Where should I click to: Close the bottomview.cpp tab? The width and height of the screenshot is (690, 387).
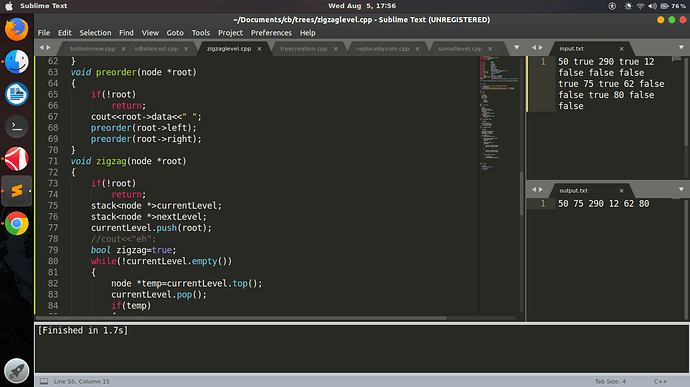coord(123,49)
